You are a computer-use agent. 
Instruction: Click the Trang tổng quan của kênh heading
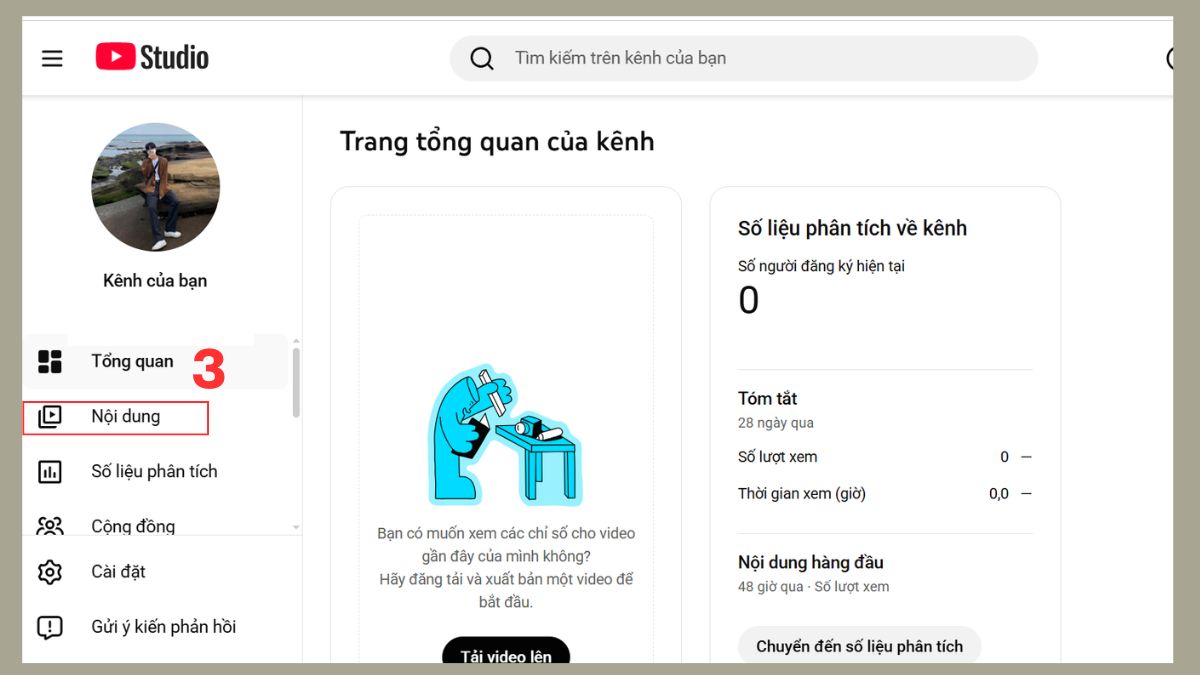click(x=497, y=142)
